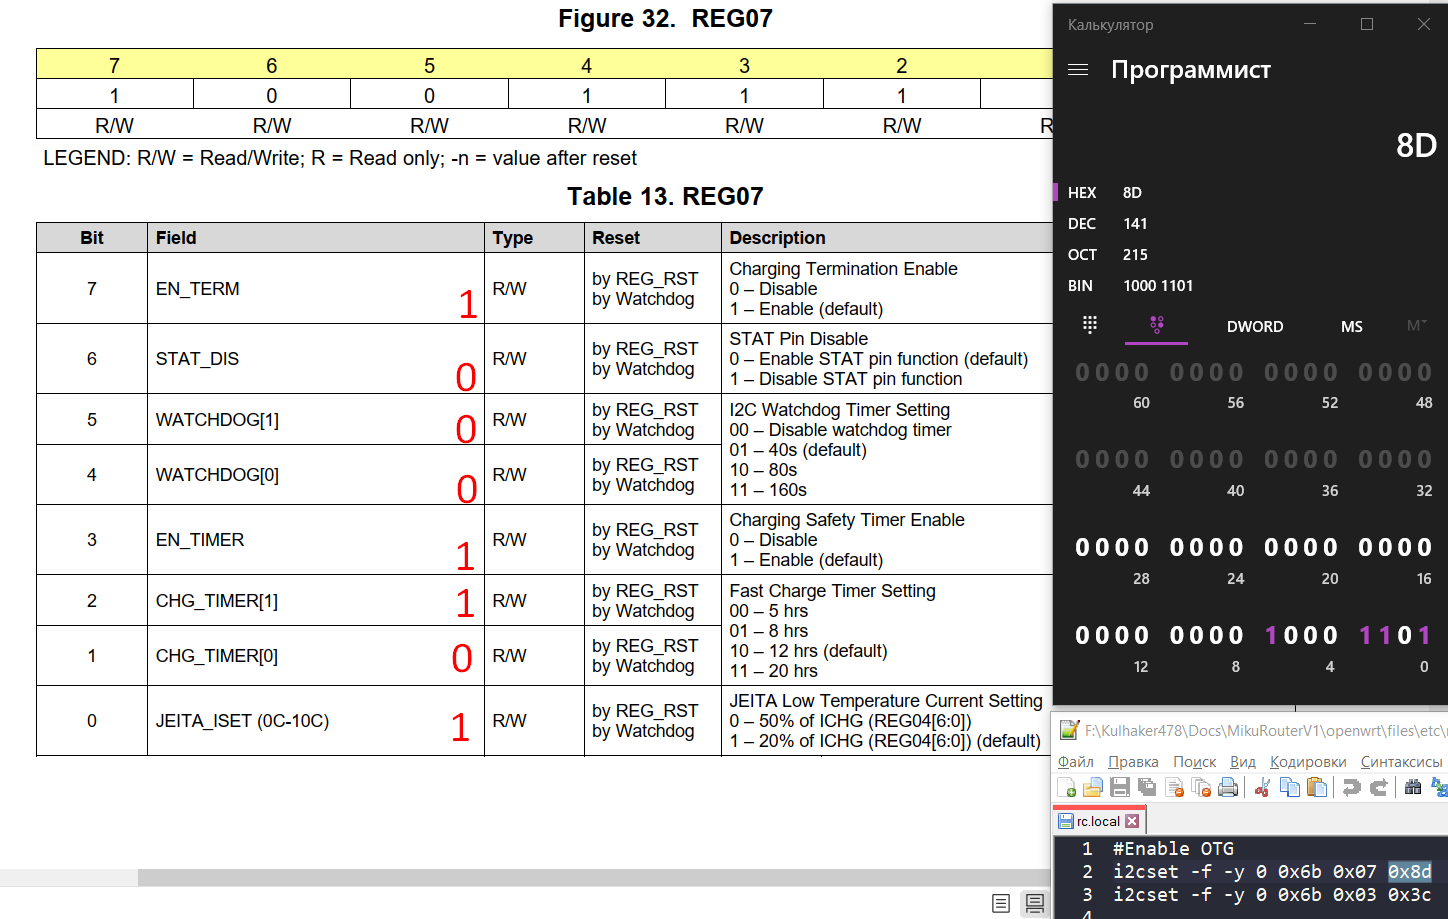Click the 'Charging Termination Enable' description text

[843, 268]
